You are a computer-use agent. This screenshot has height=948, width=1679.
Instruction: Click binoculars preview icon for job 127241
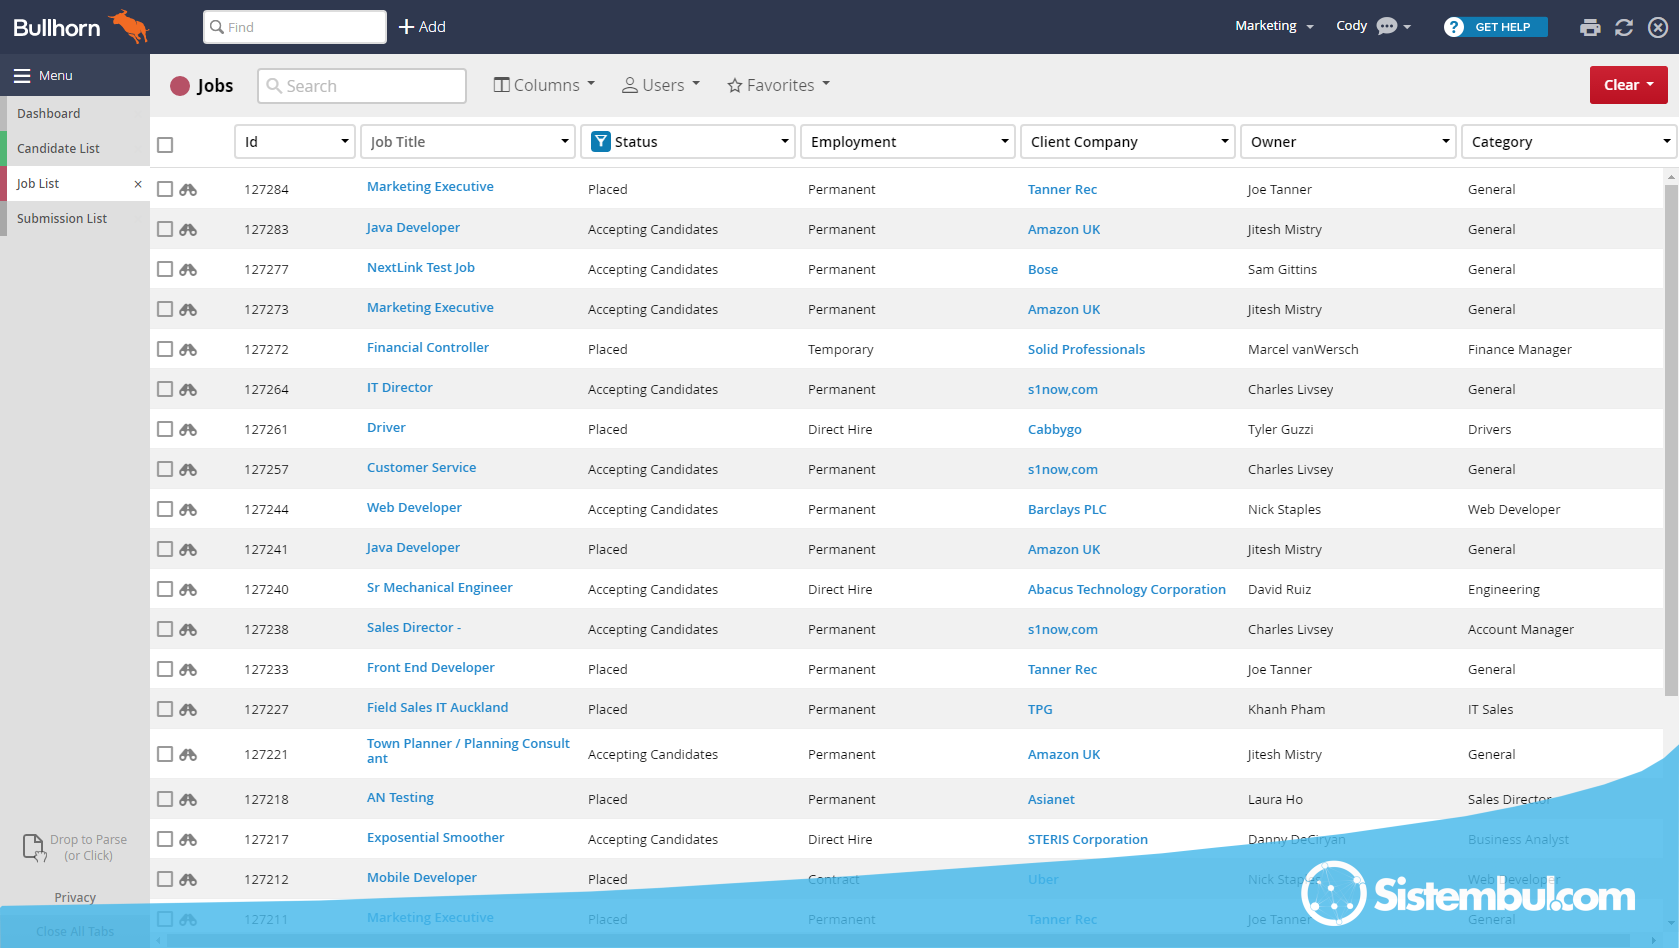pos(188,549)
